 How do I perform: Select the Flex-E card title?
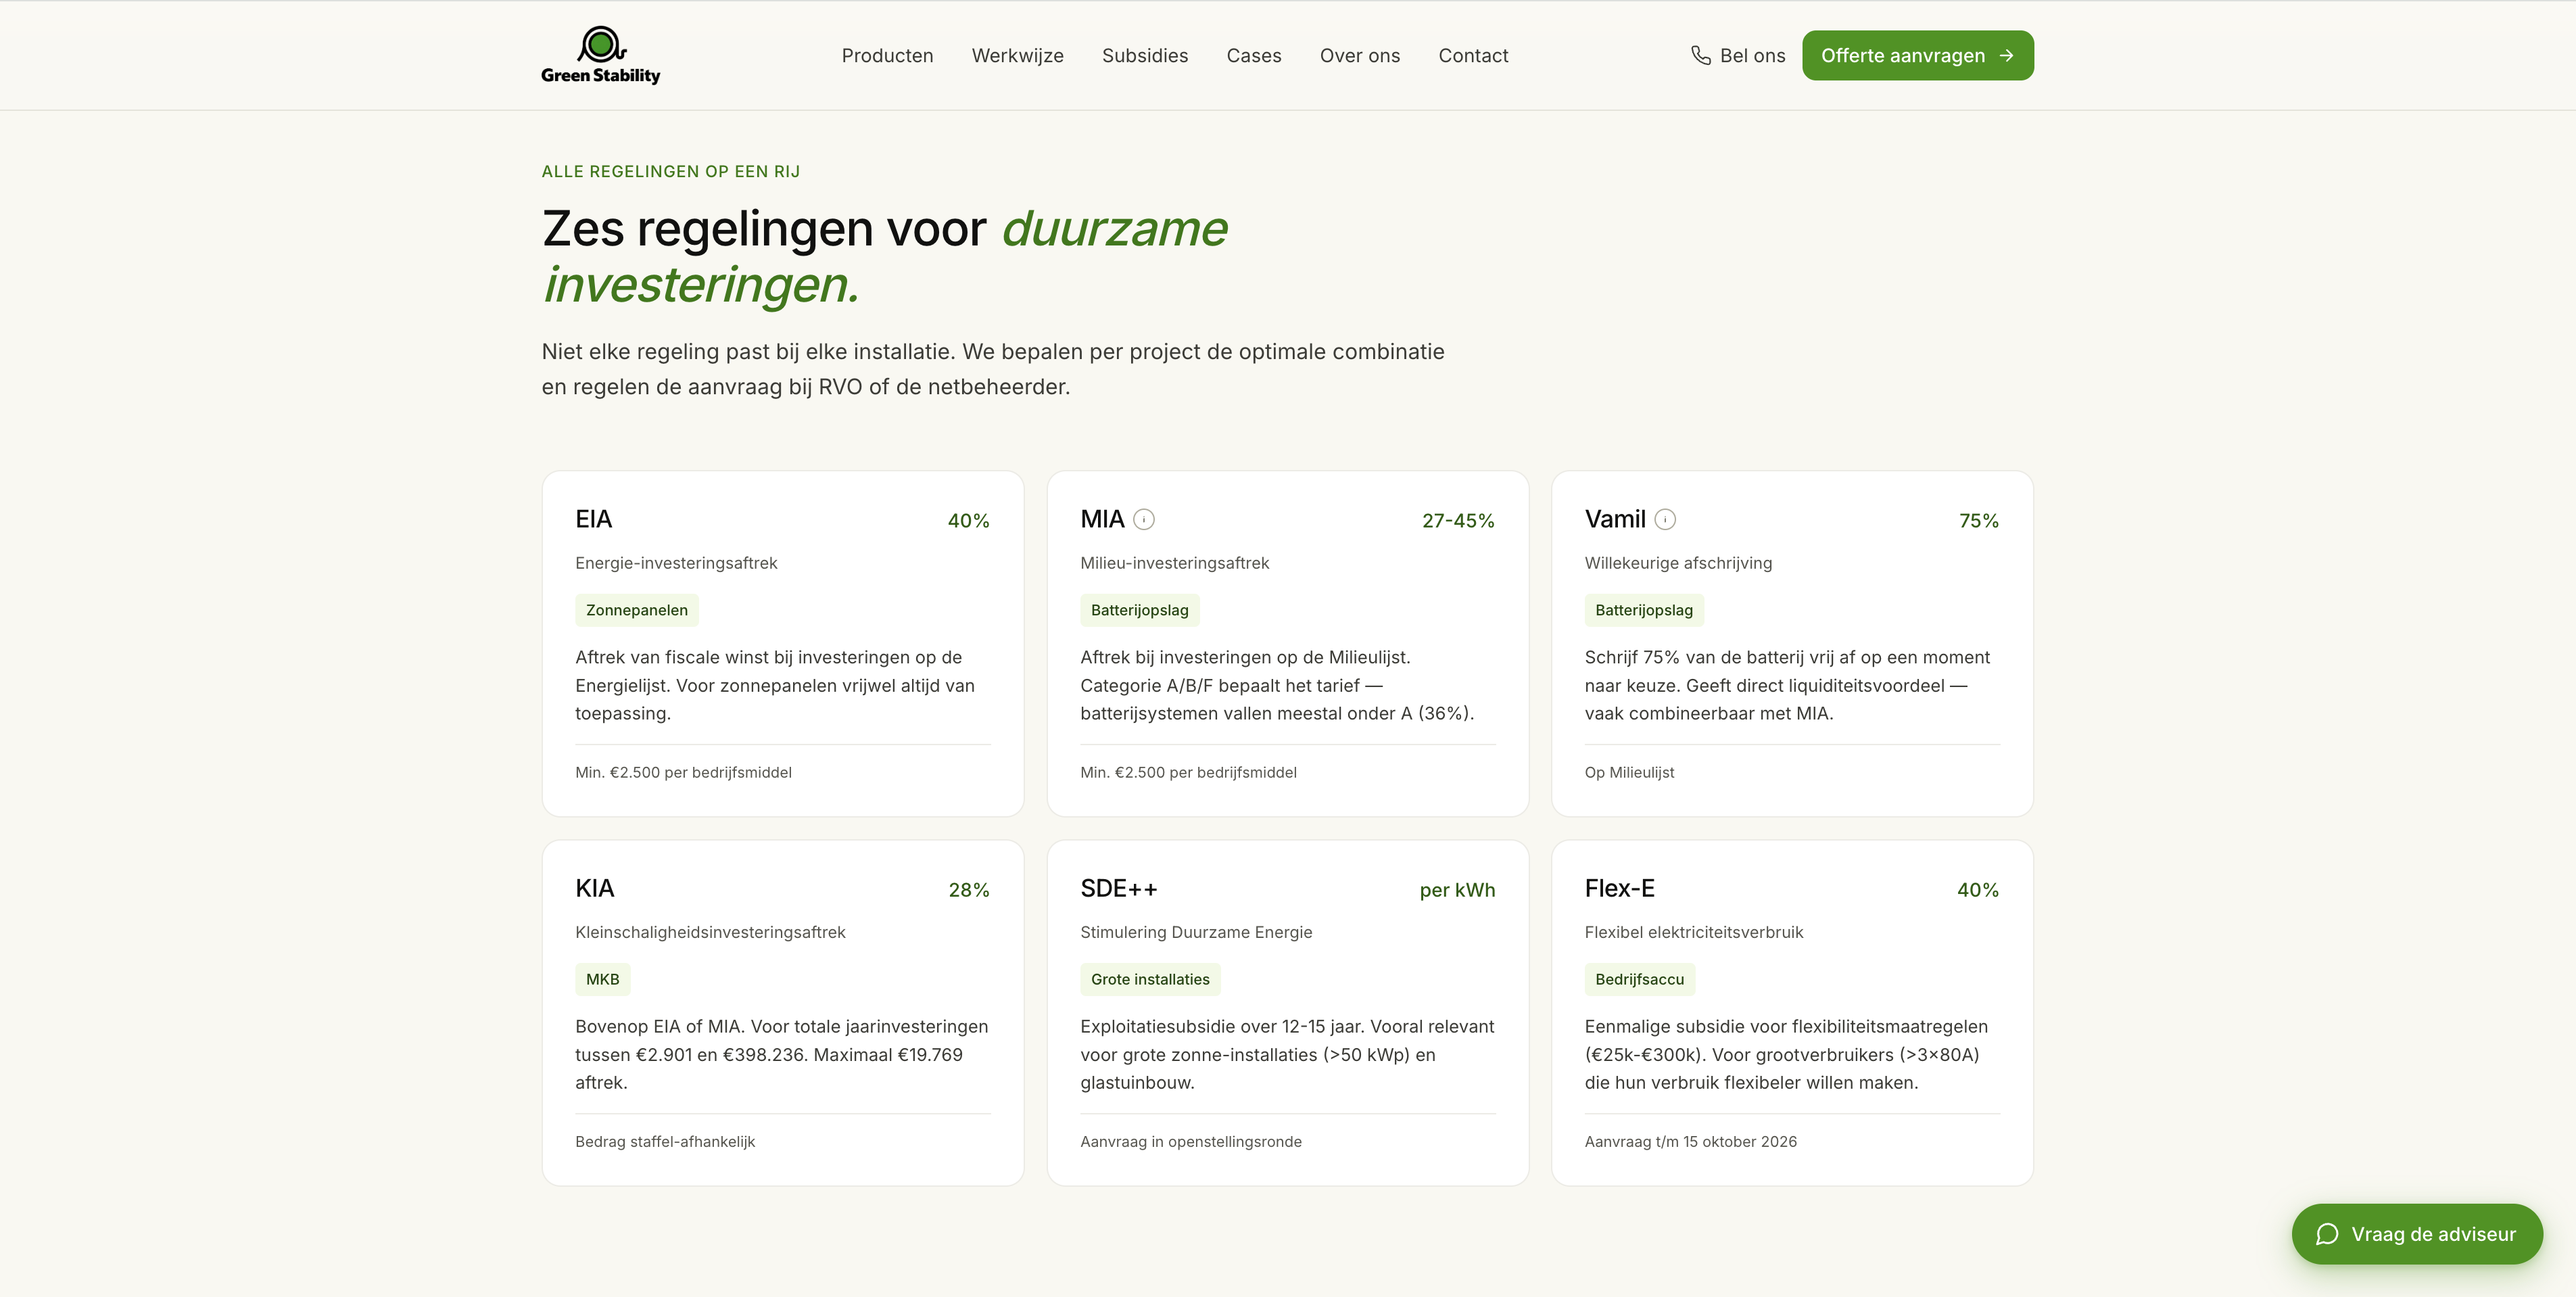[1619, 888]
